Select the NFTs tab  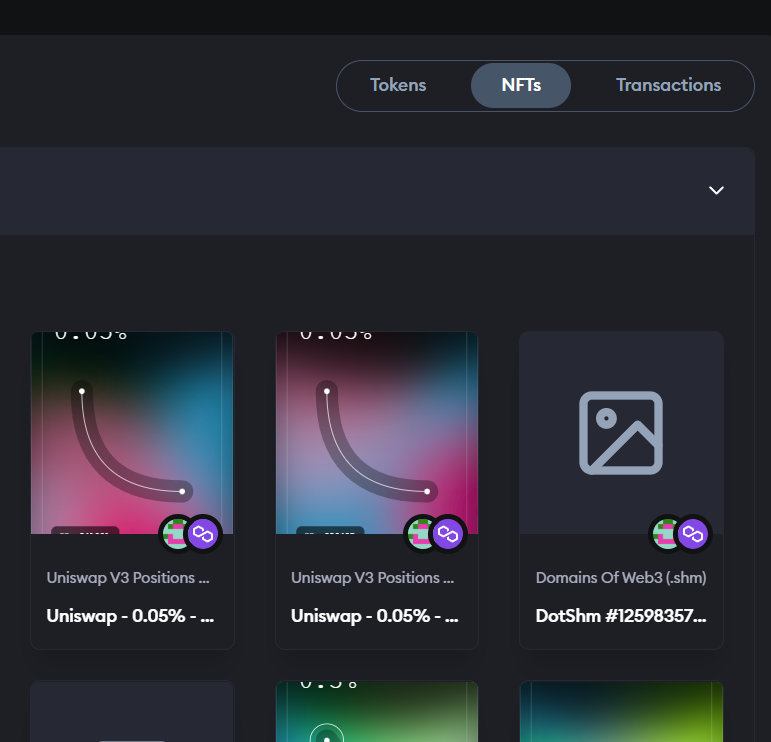pyautogui.click(x=521, y=85)
